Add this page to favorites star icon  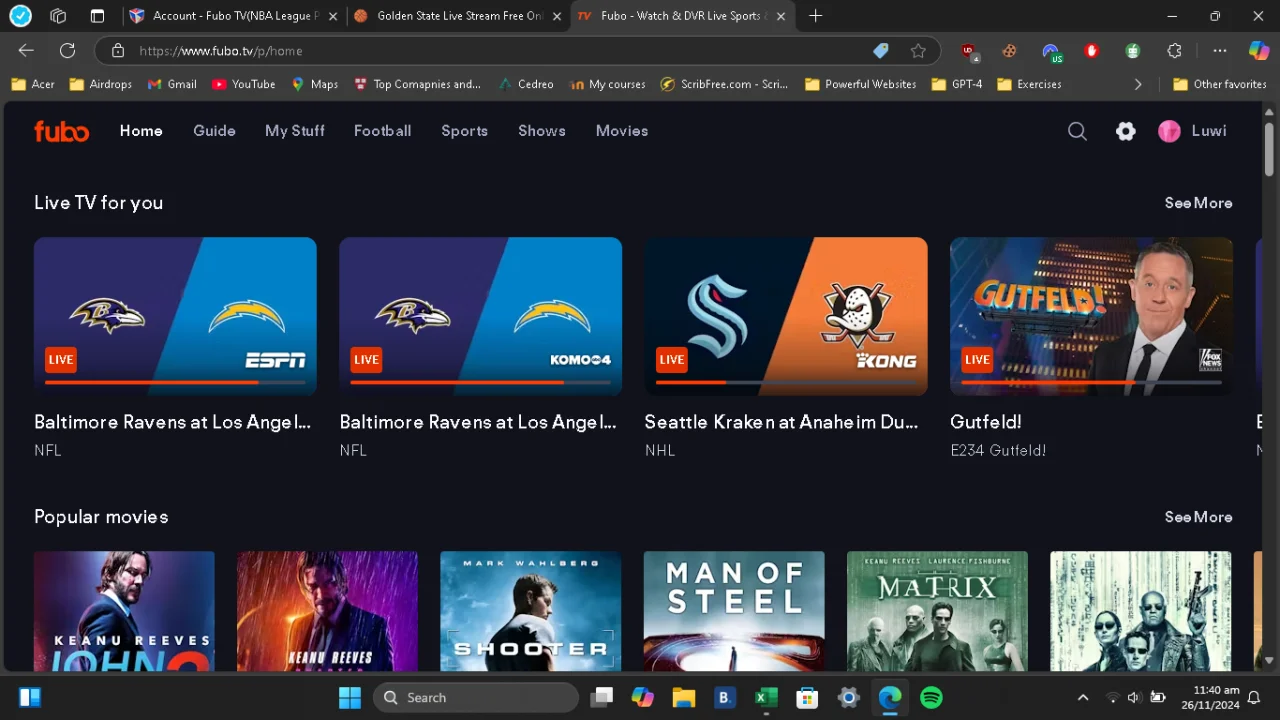pyautogui.click(x=918, y=51)
